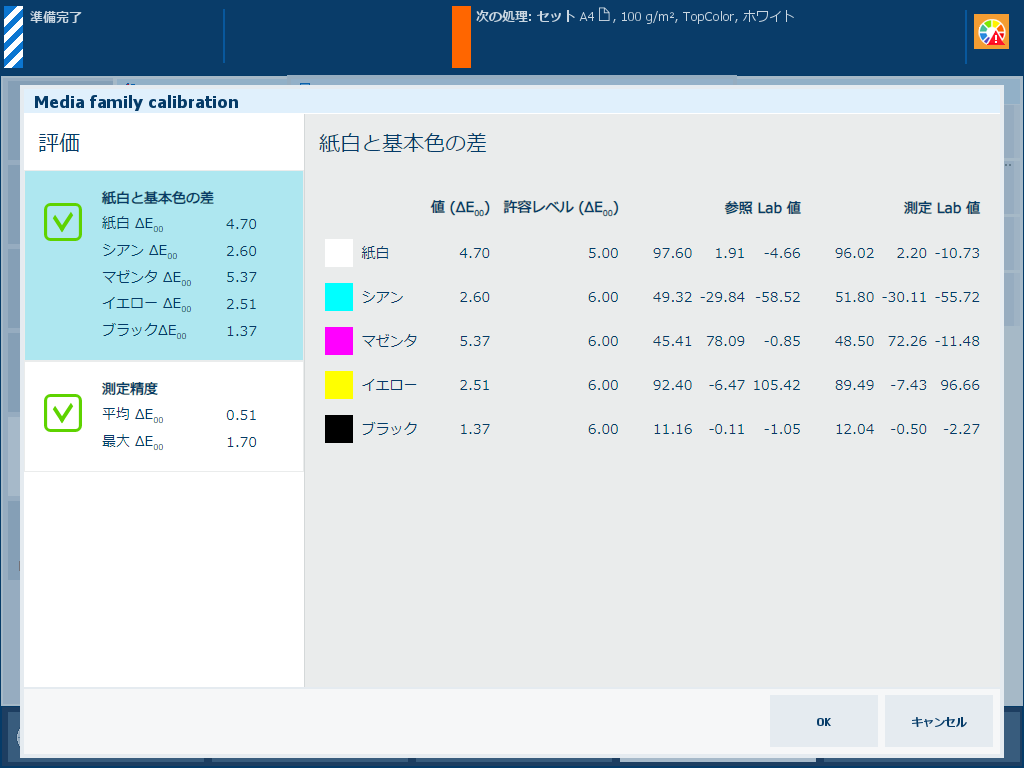This screenshot has height=768, width=1024.
Task: Click 紙白 measured b value -10.73
Action: point(957,253)
